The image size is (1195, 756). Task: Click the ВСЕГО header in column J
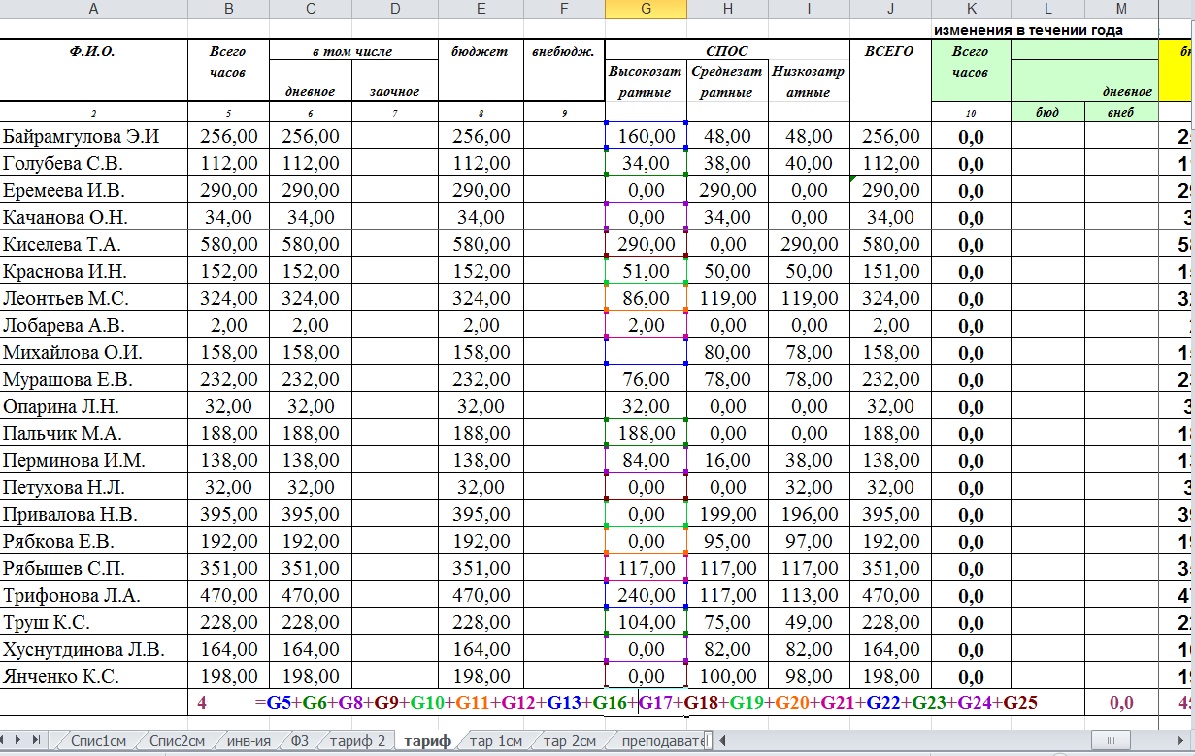point(890,70)
